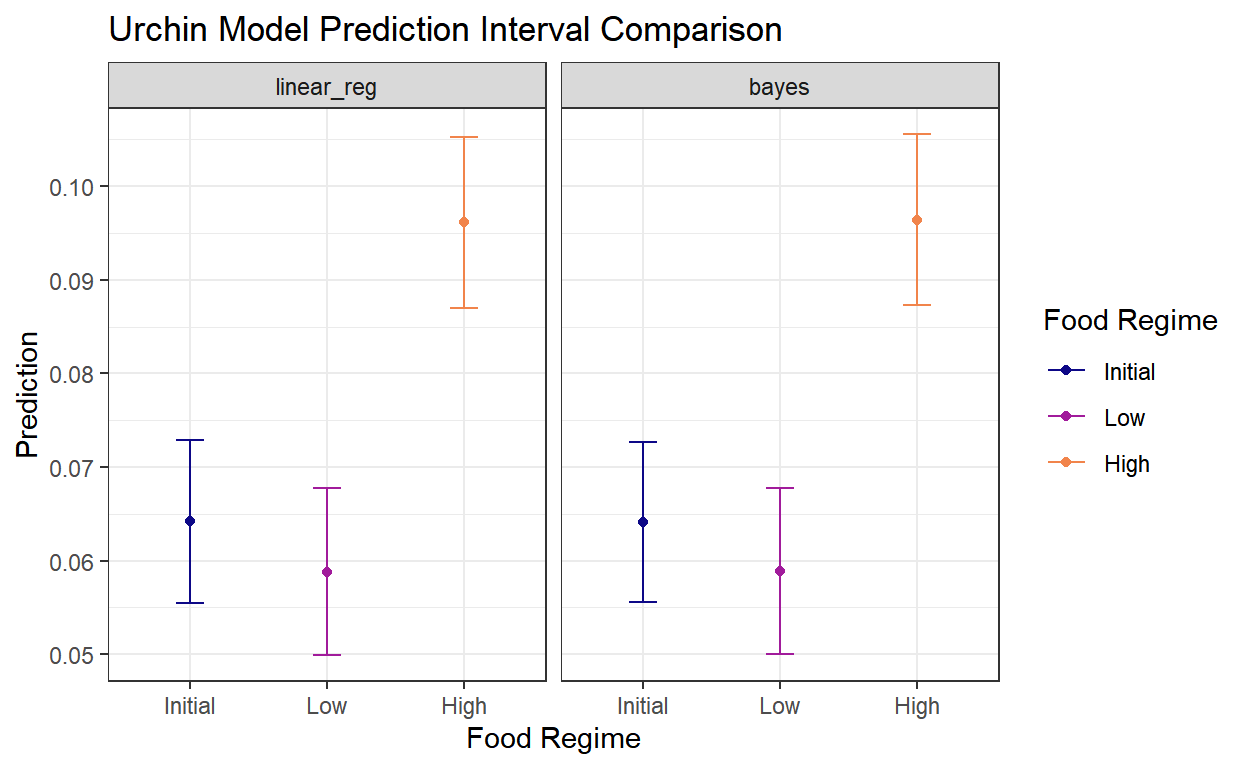Click the Food Regime x-axis title
1248x768 pixels.
pos(553,739)
